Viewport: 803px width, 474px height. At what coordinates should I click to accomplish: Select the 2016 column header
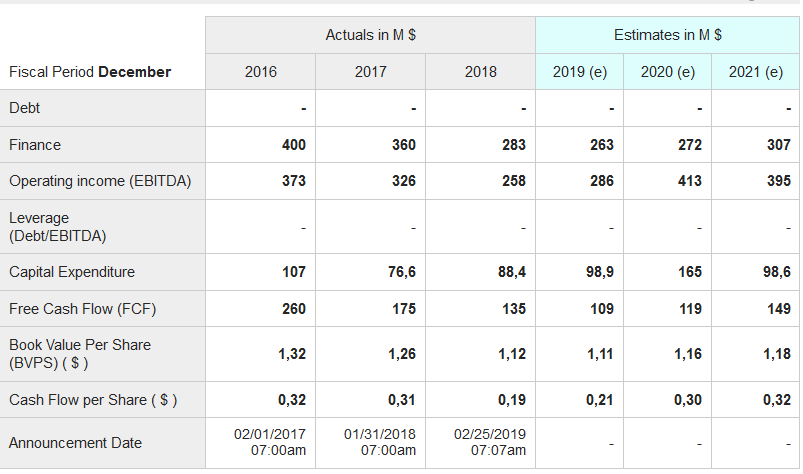point(261,72)
